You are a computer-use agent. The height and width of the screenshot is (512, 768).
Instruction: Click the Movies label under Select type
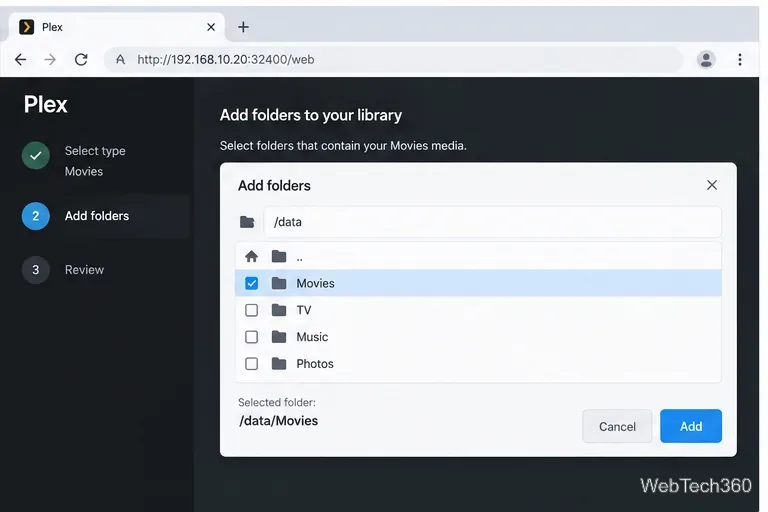(x=84, y=171)
